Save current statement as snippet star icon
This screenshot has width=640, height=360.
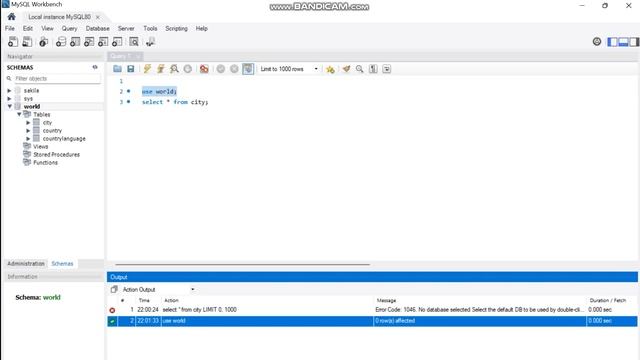point(330,69)
